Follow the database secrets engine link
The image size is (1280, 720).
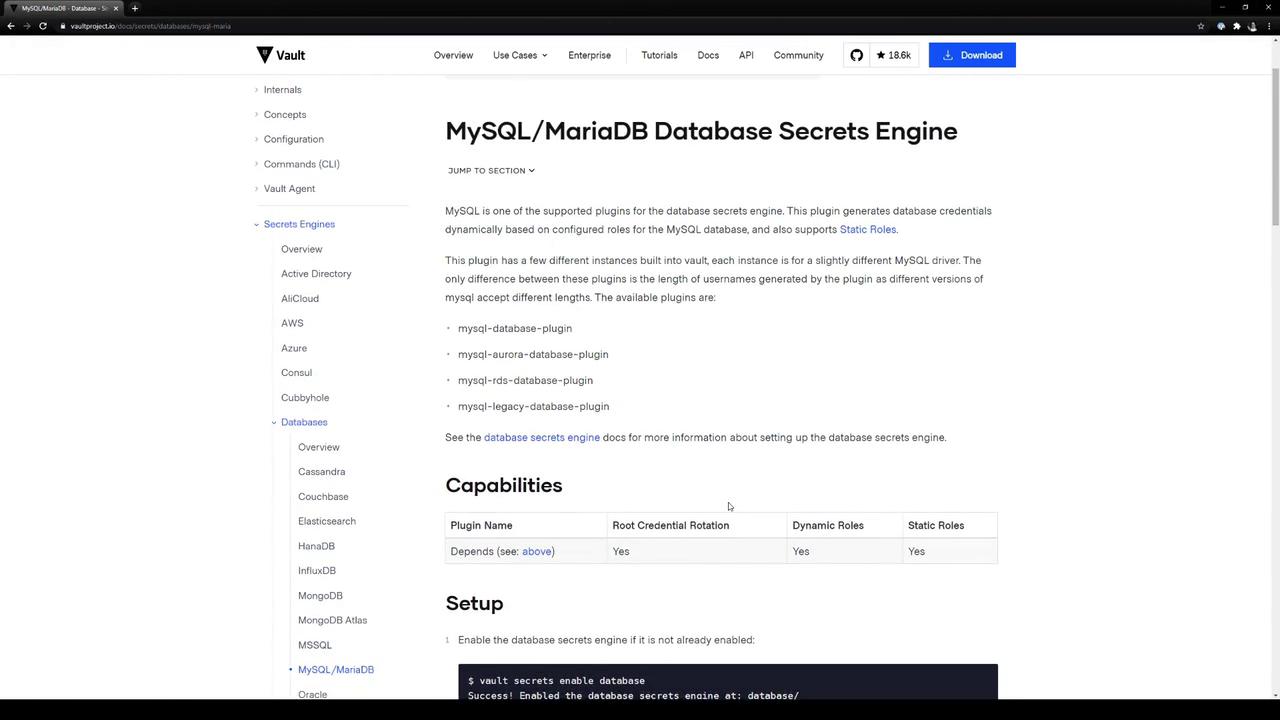[x=542, y=438]
